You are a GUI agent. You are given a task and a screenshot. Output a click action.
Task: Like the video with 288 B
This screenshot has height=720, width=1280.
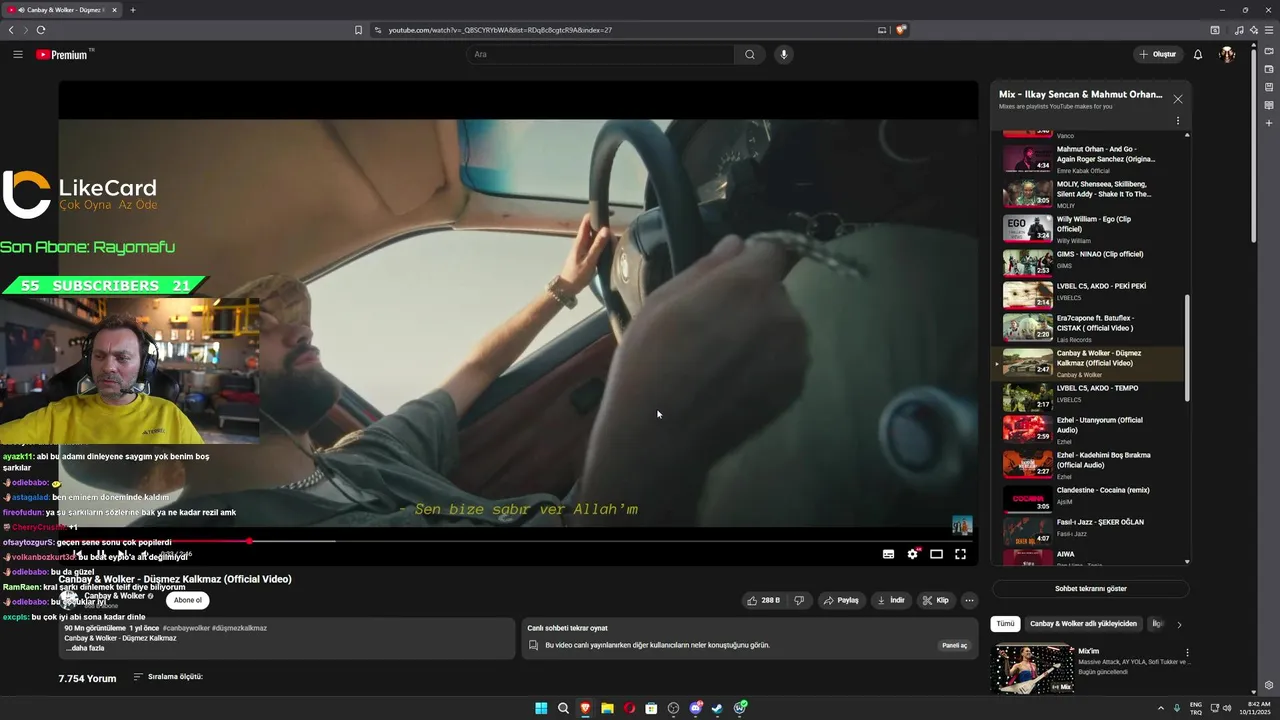coord(763,600)
